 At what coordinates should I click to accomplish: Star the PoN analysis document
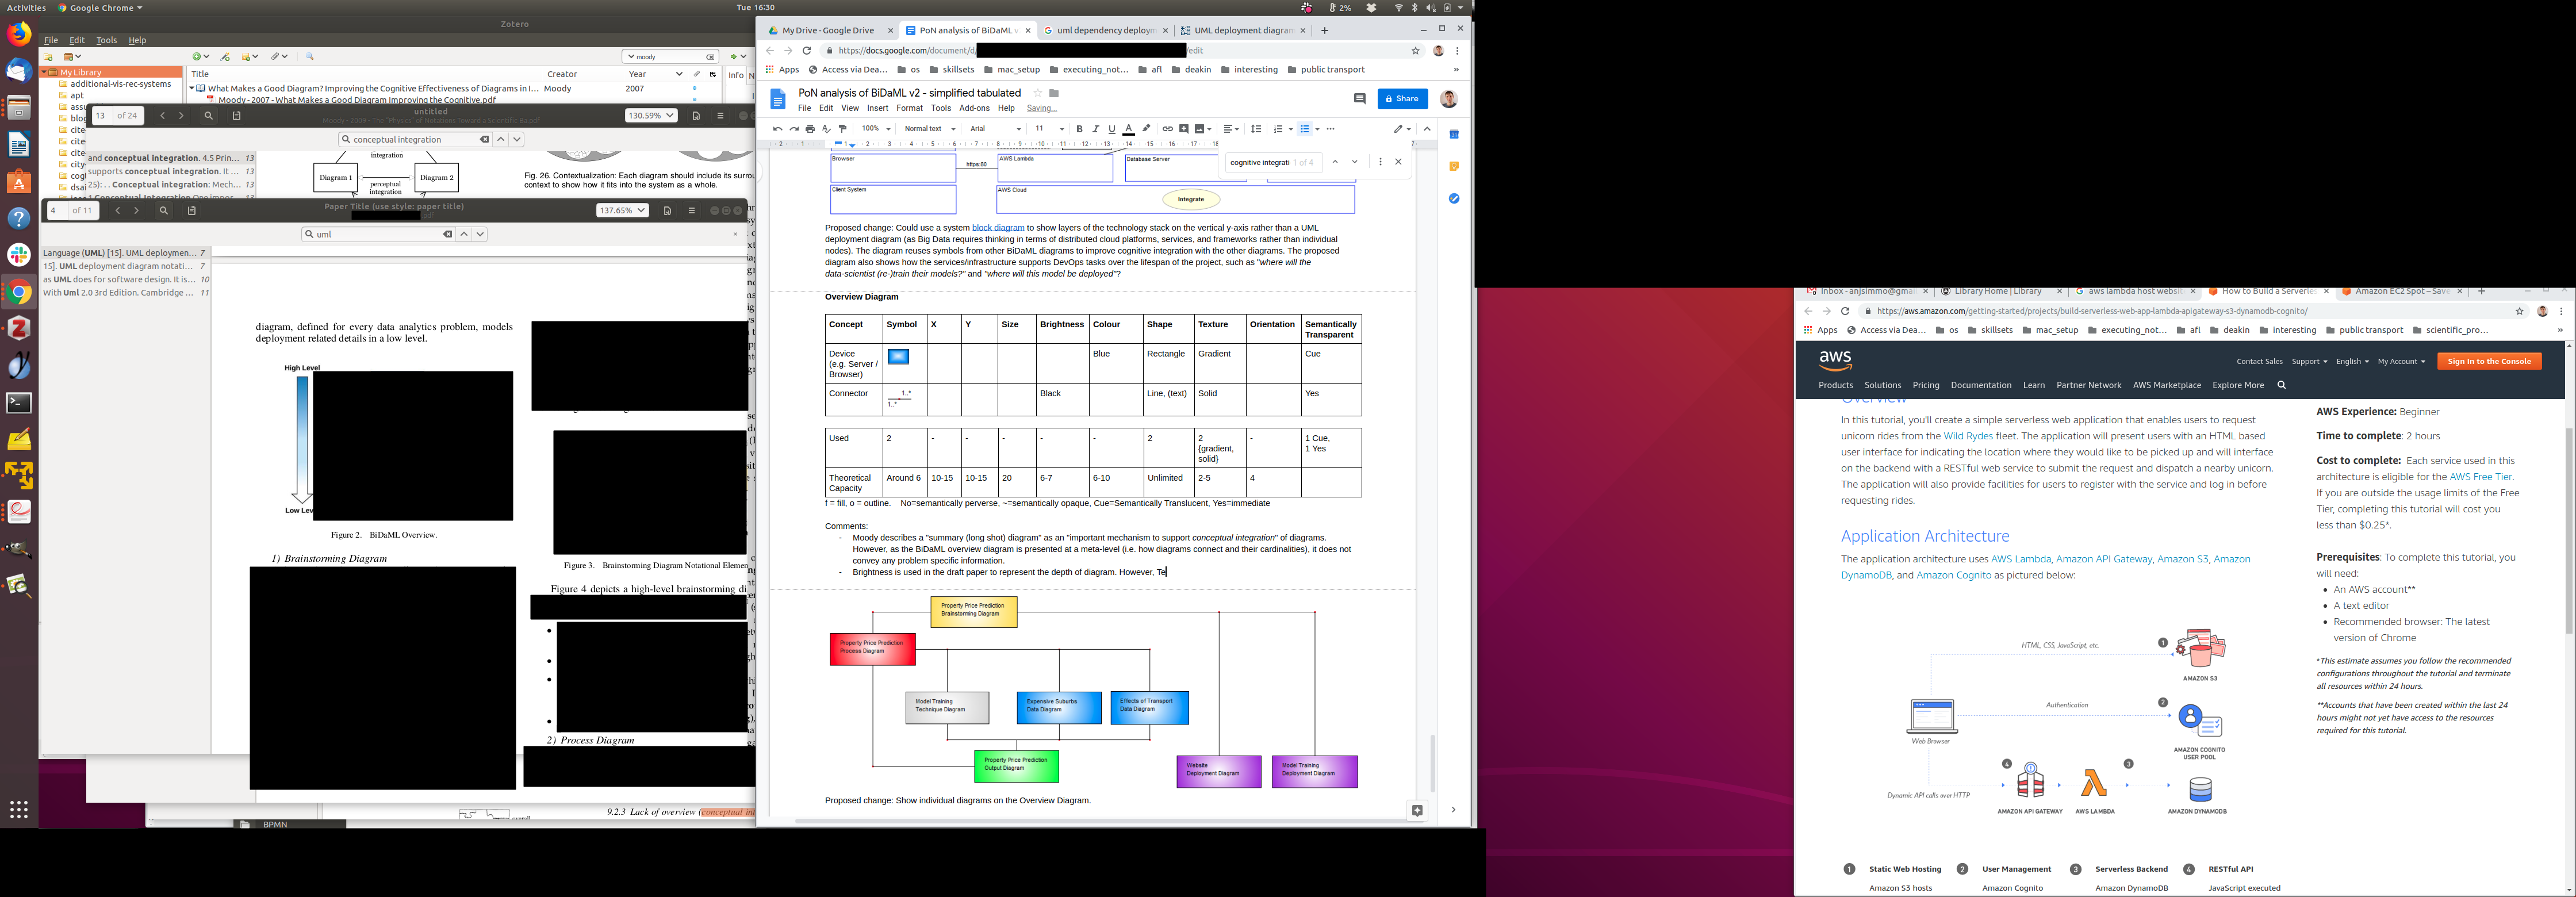pos(1037,93)
